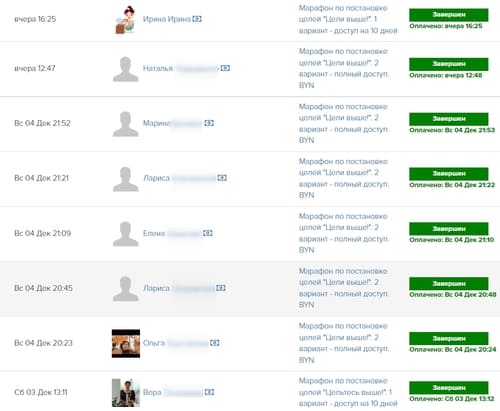This screenshot has height=411, width=500.
Task: Click money icon next to Марина
Action: point(209,123)
